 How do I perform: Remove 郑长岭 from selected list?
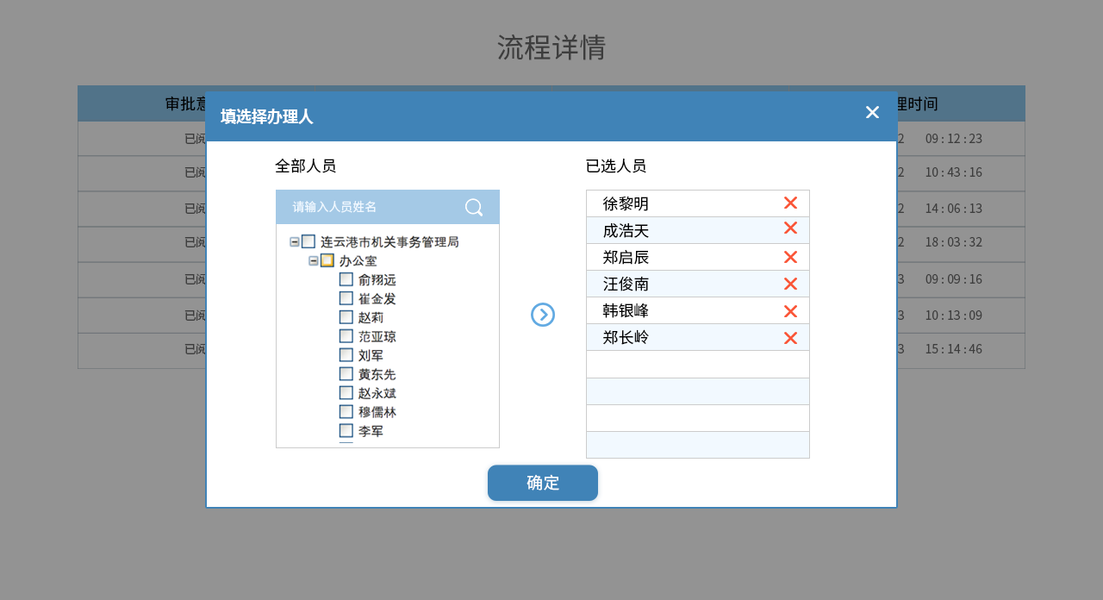pos(790,338)
